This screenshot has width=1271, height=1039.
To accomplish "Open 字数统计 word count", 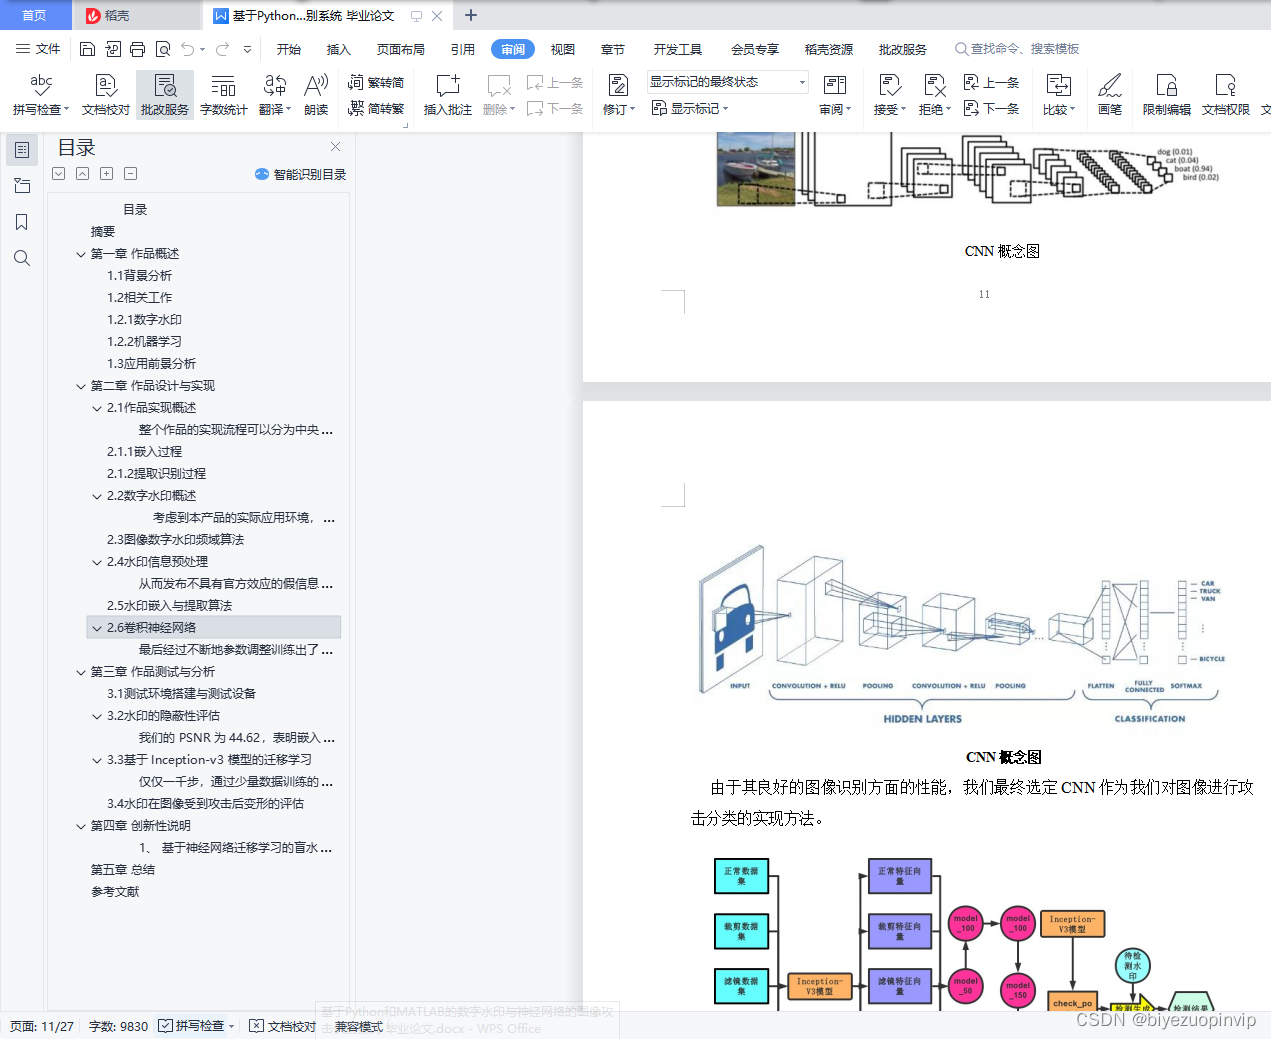I will tap(224, 95).
